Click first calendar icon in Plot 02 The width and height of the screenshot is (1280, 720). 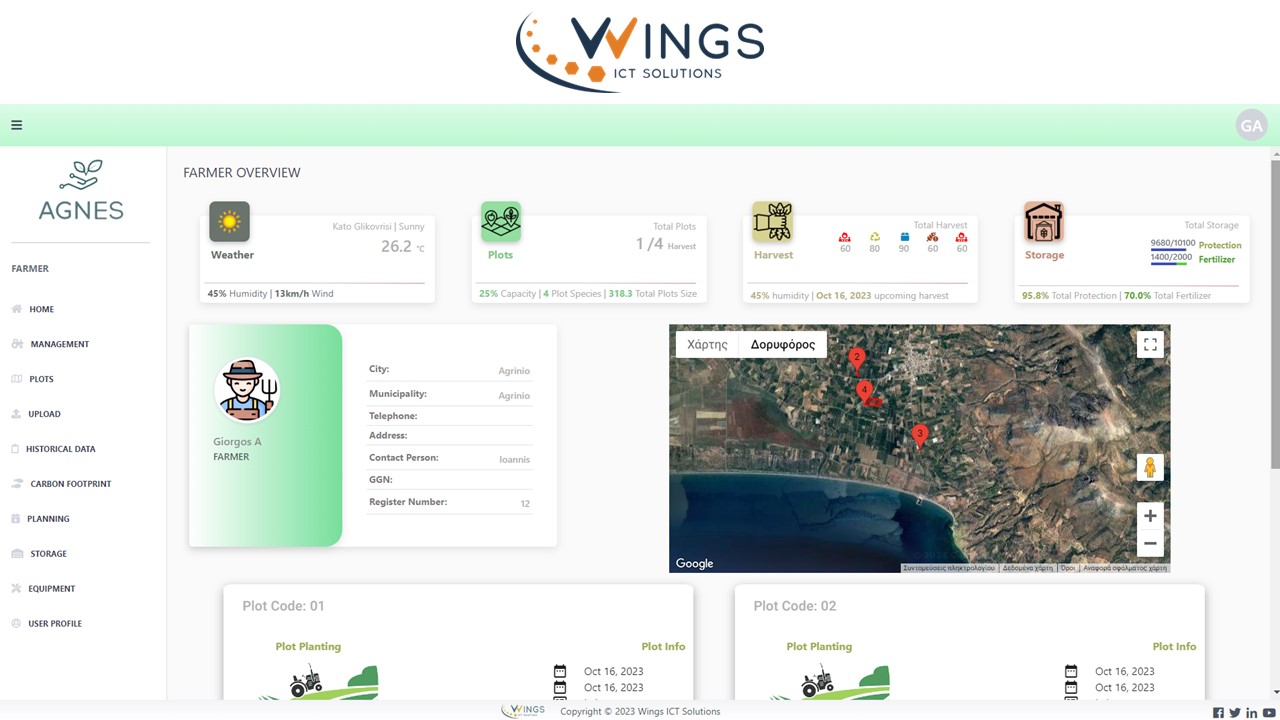[x=1071, y=671]
